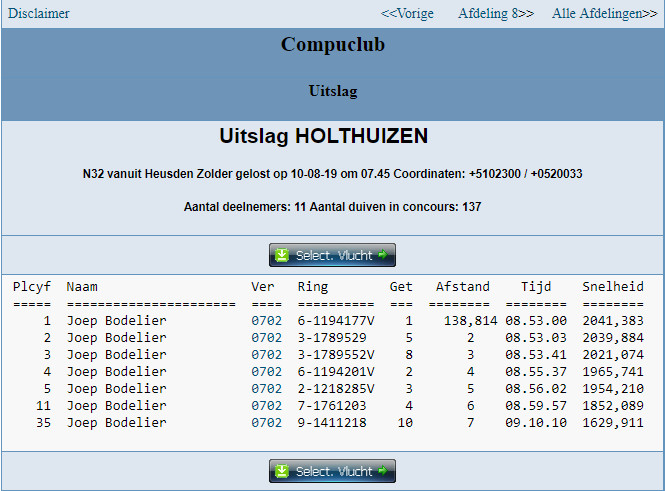The height and width of the screenshot is (491, 665).
Task: Open club 0702 link for ring 7-1761203
Action: (x=266, y=405)
